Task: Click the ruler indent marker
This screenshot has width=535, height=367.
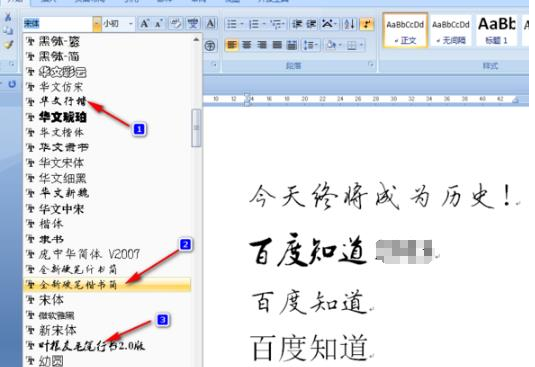Action: click(x=248, y=99)
